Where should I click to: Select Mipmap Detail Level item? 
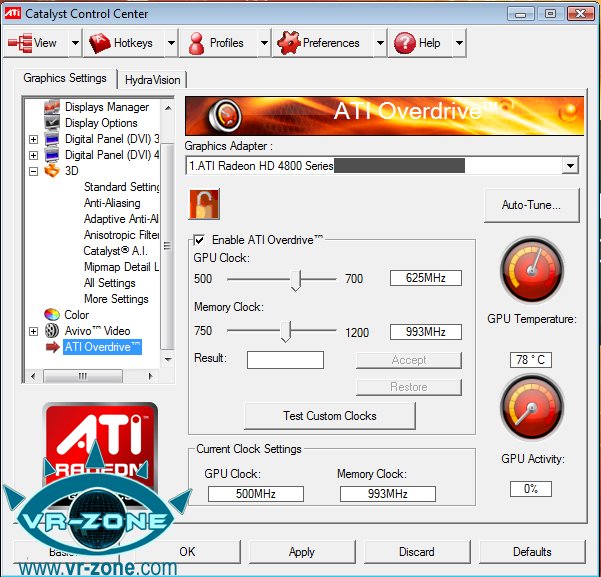[x=121, y=267]
